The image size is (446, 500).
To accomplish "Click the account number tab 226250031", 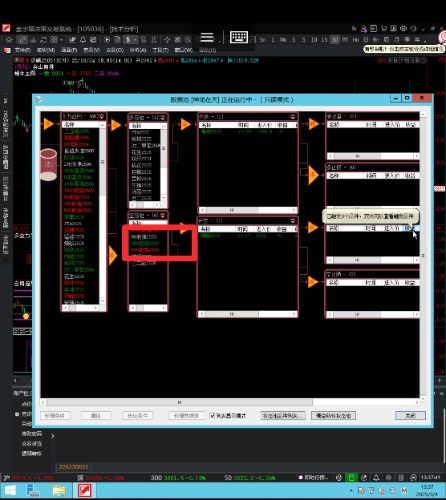I will [73, 467].
